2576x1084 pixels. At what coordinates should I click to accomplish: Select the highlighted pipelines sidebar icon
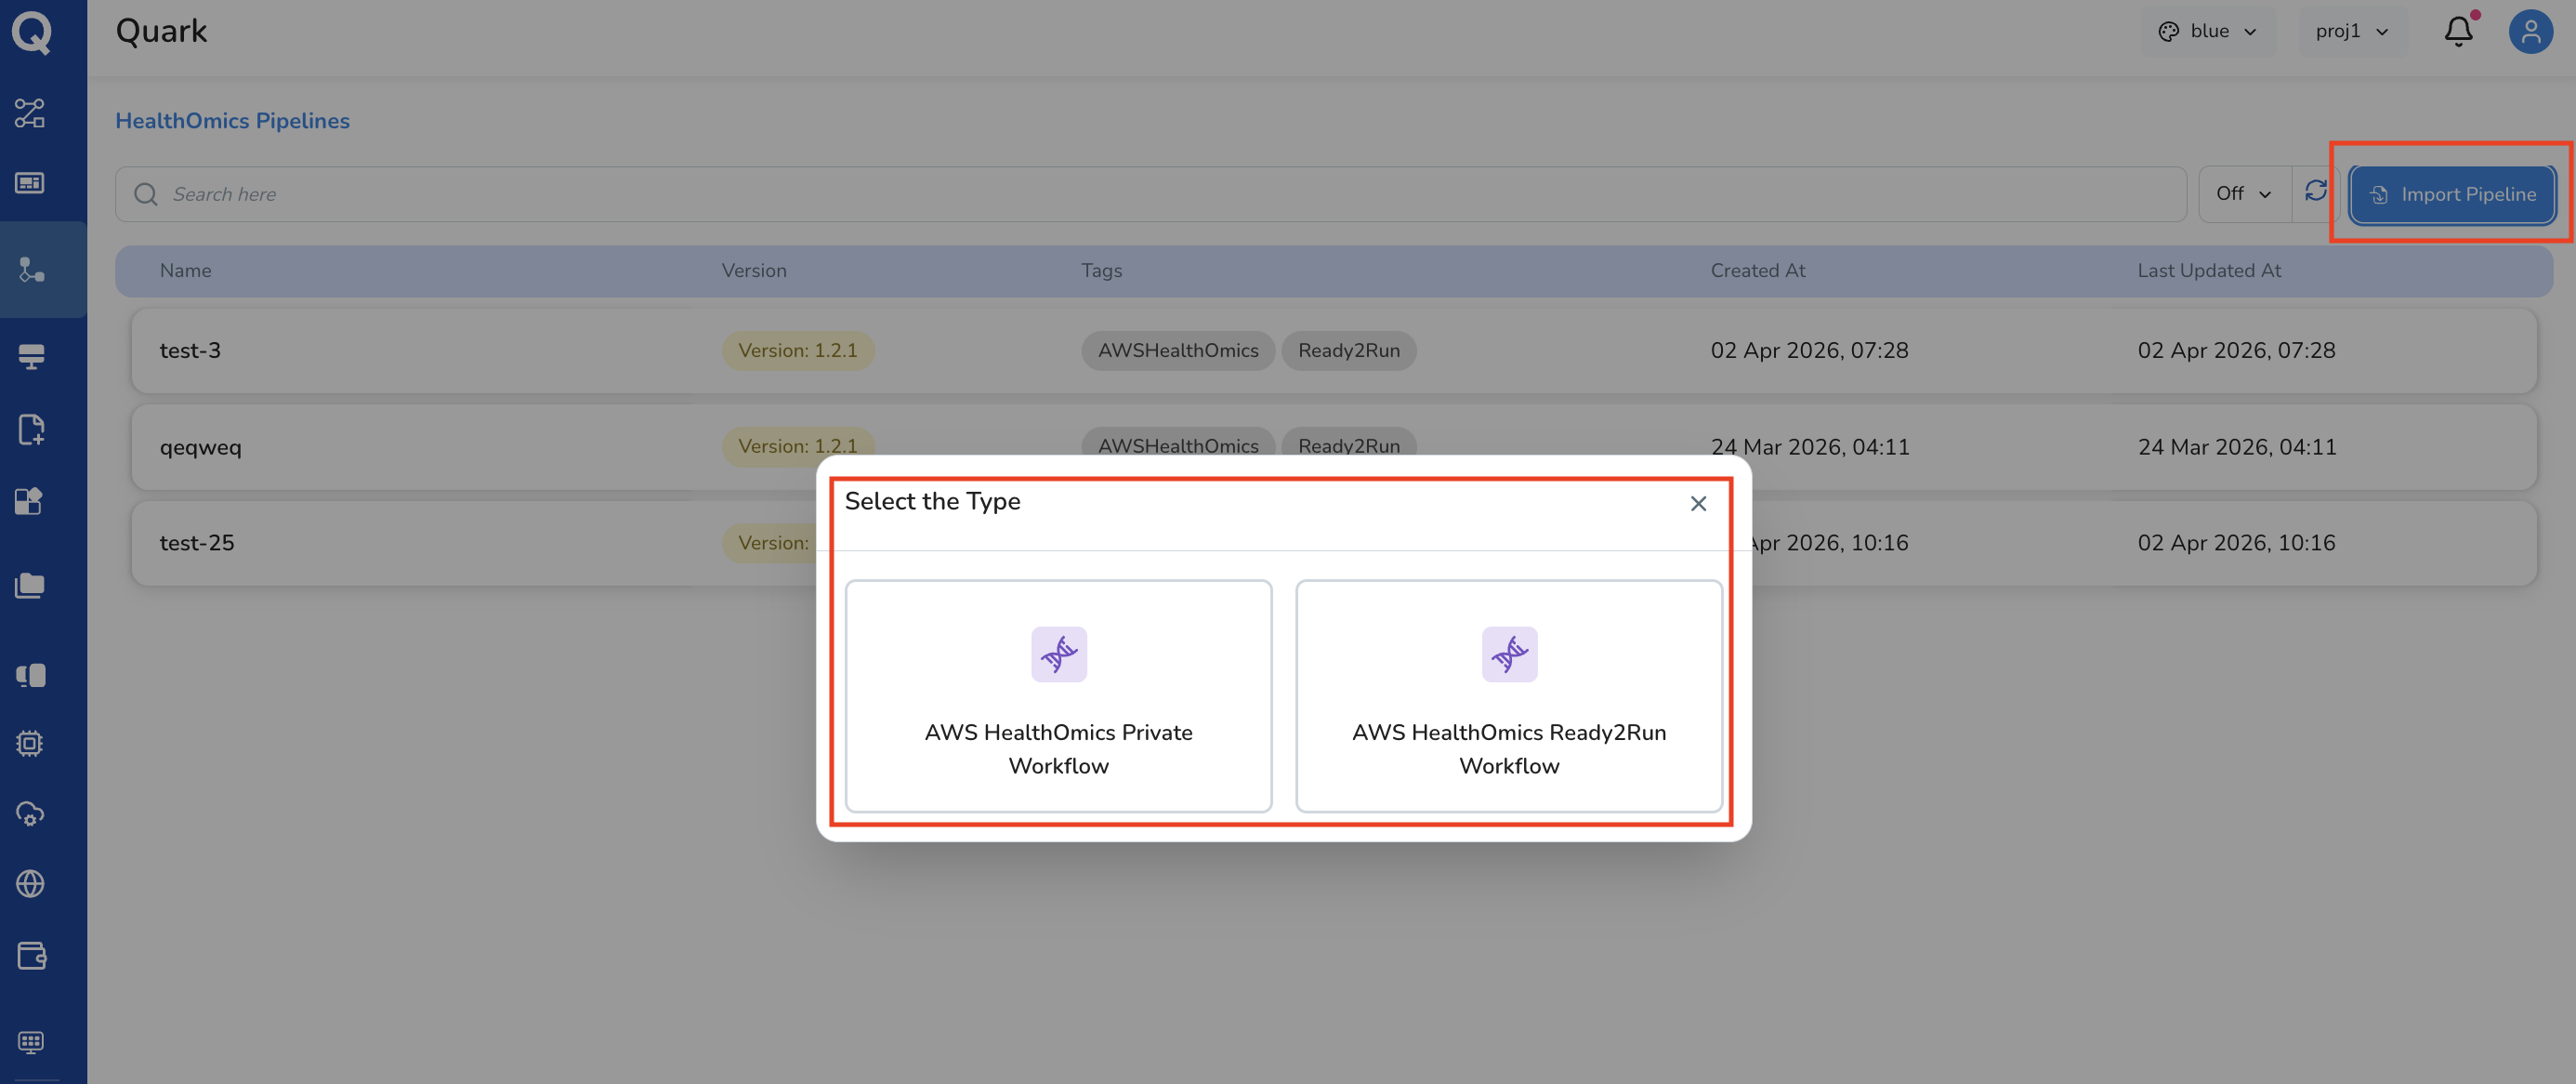pyautogui.click(x=32, y=270)
